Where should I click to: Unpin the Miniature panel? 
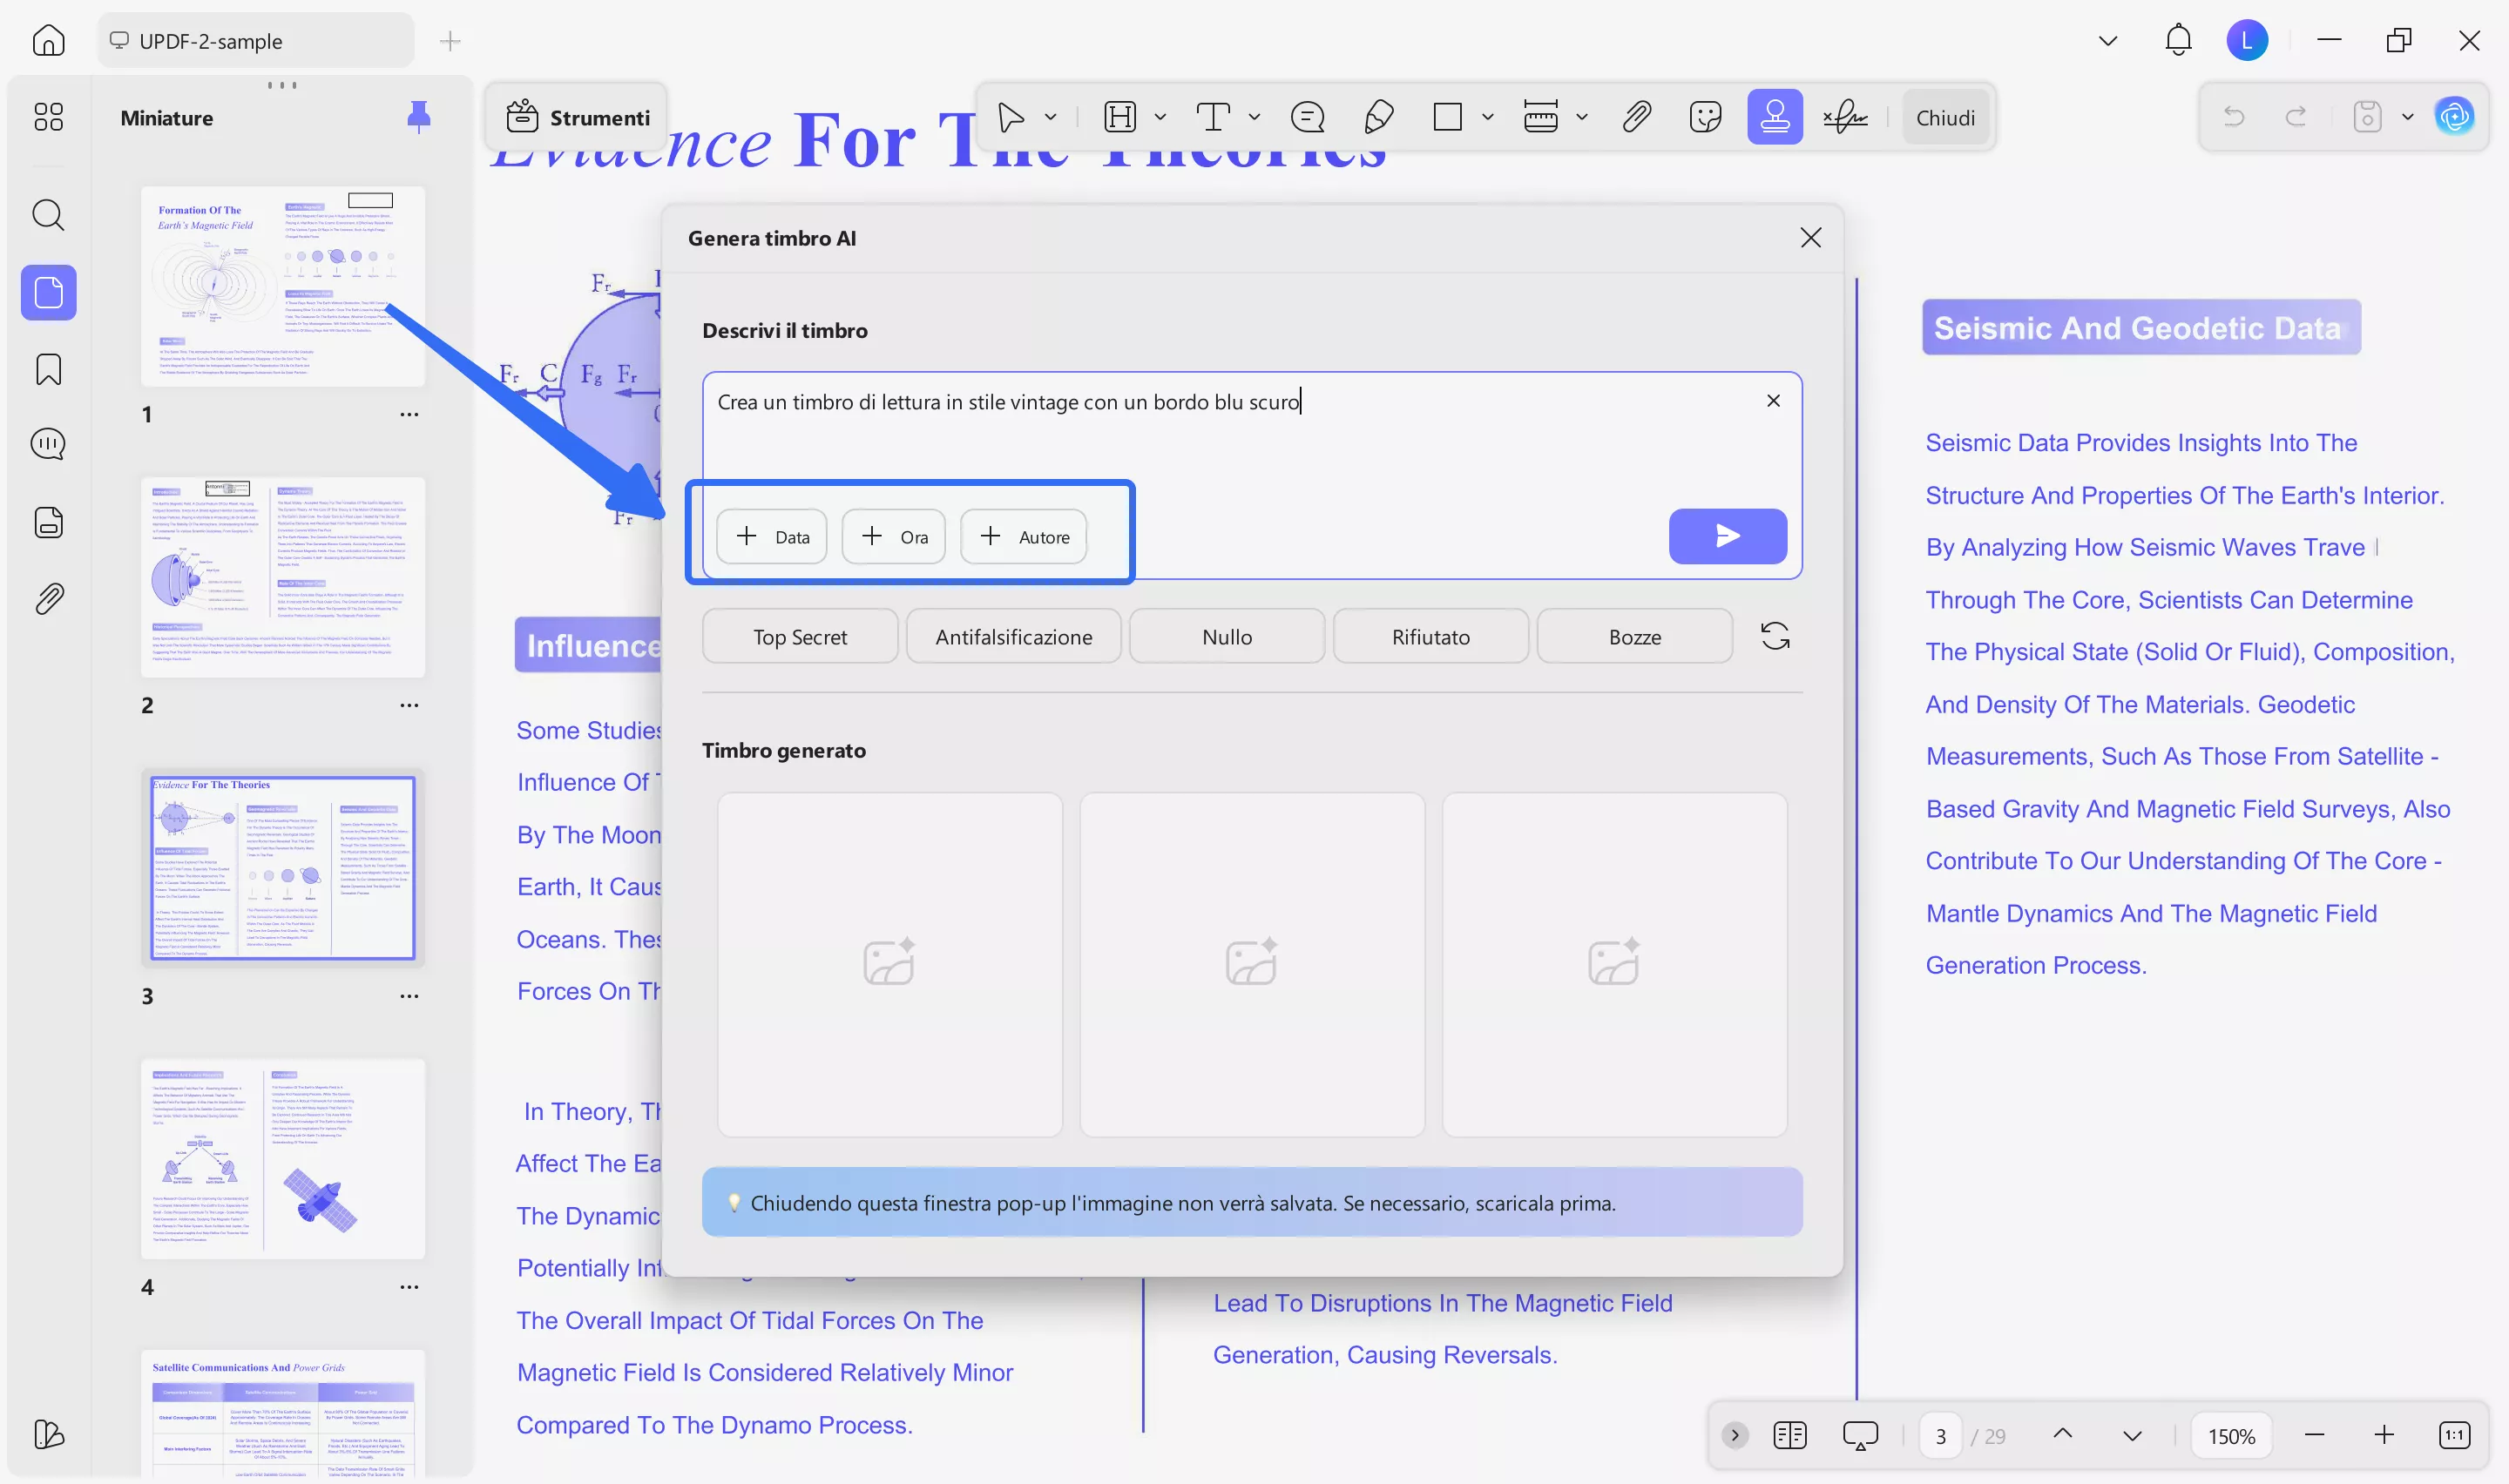[x=419, y=117]
